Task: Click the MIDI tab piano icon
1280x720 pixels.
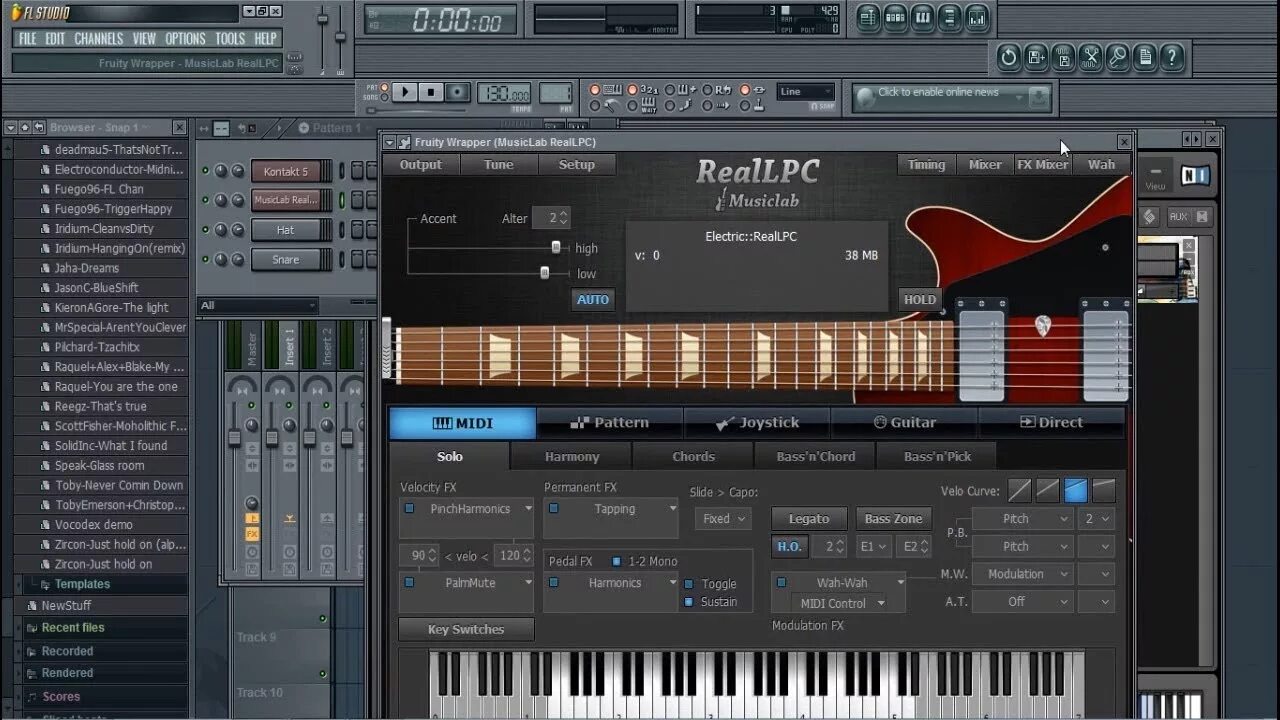Action: [442, 423]
